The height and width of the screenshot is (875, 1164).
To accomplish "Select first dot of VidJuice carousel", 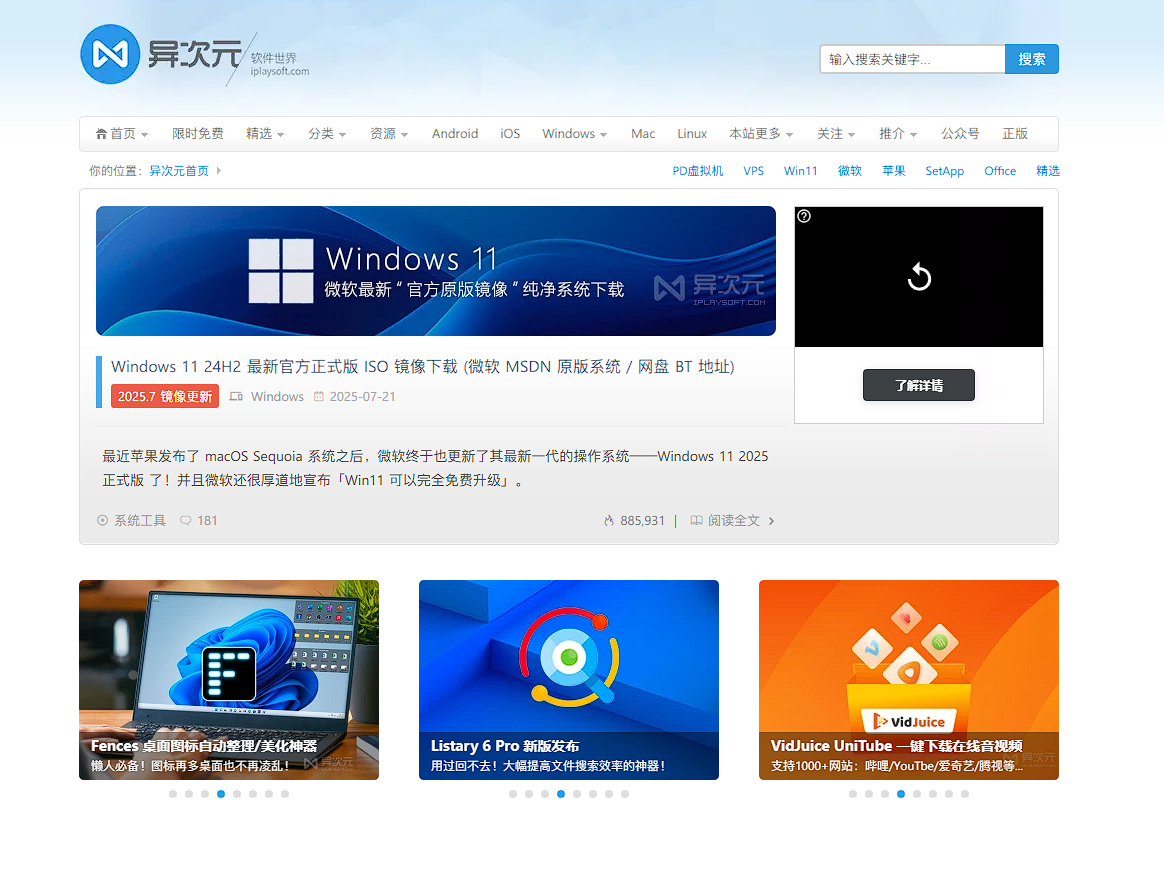I will coord(853,794).
